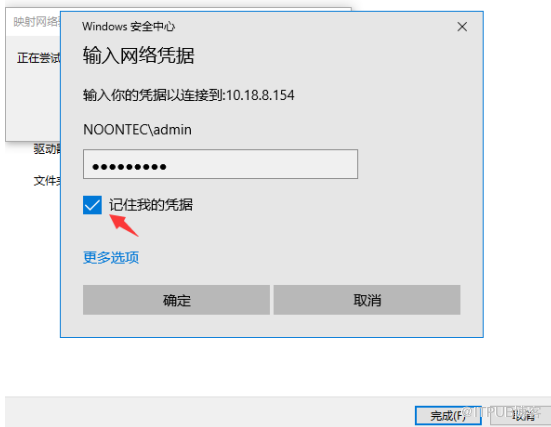The height and width of the screenshot is (427, 551).
Task: Click the 记住我的凭据 label text
Action: click(x=151, y=205)
